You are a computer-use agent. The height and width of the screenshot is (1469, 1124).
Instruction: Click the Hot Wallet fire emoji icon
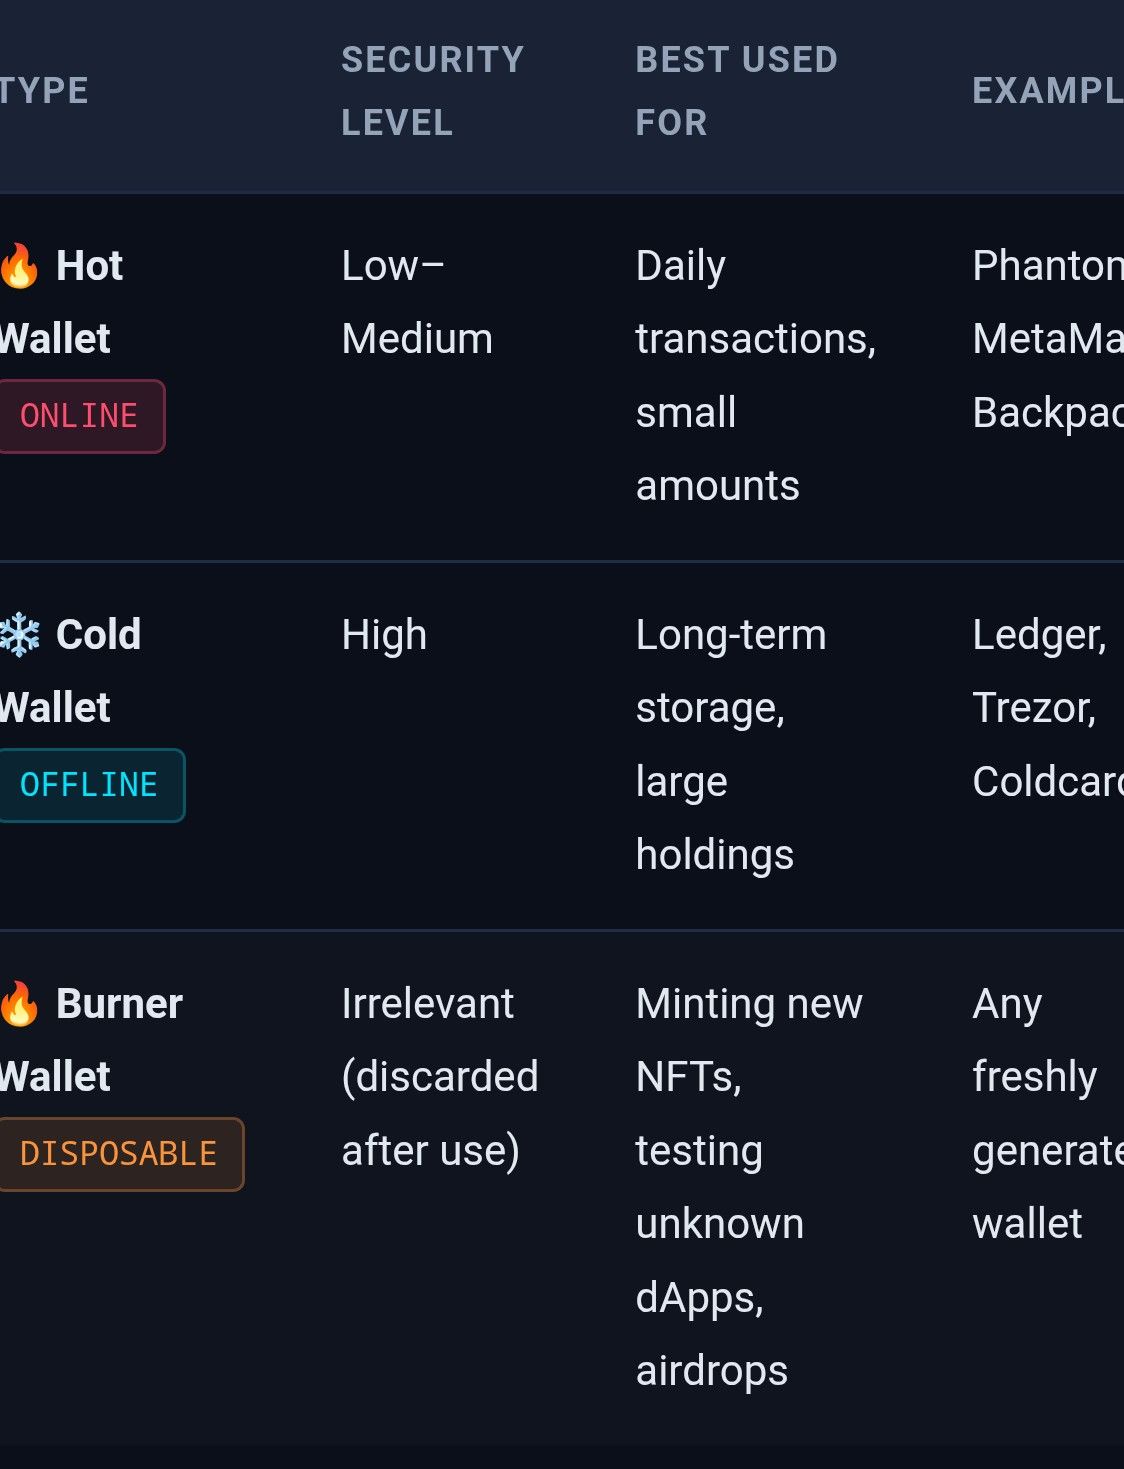(19, 266)
